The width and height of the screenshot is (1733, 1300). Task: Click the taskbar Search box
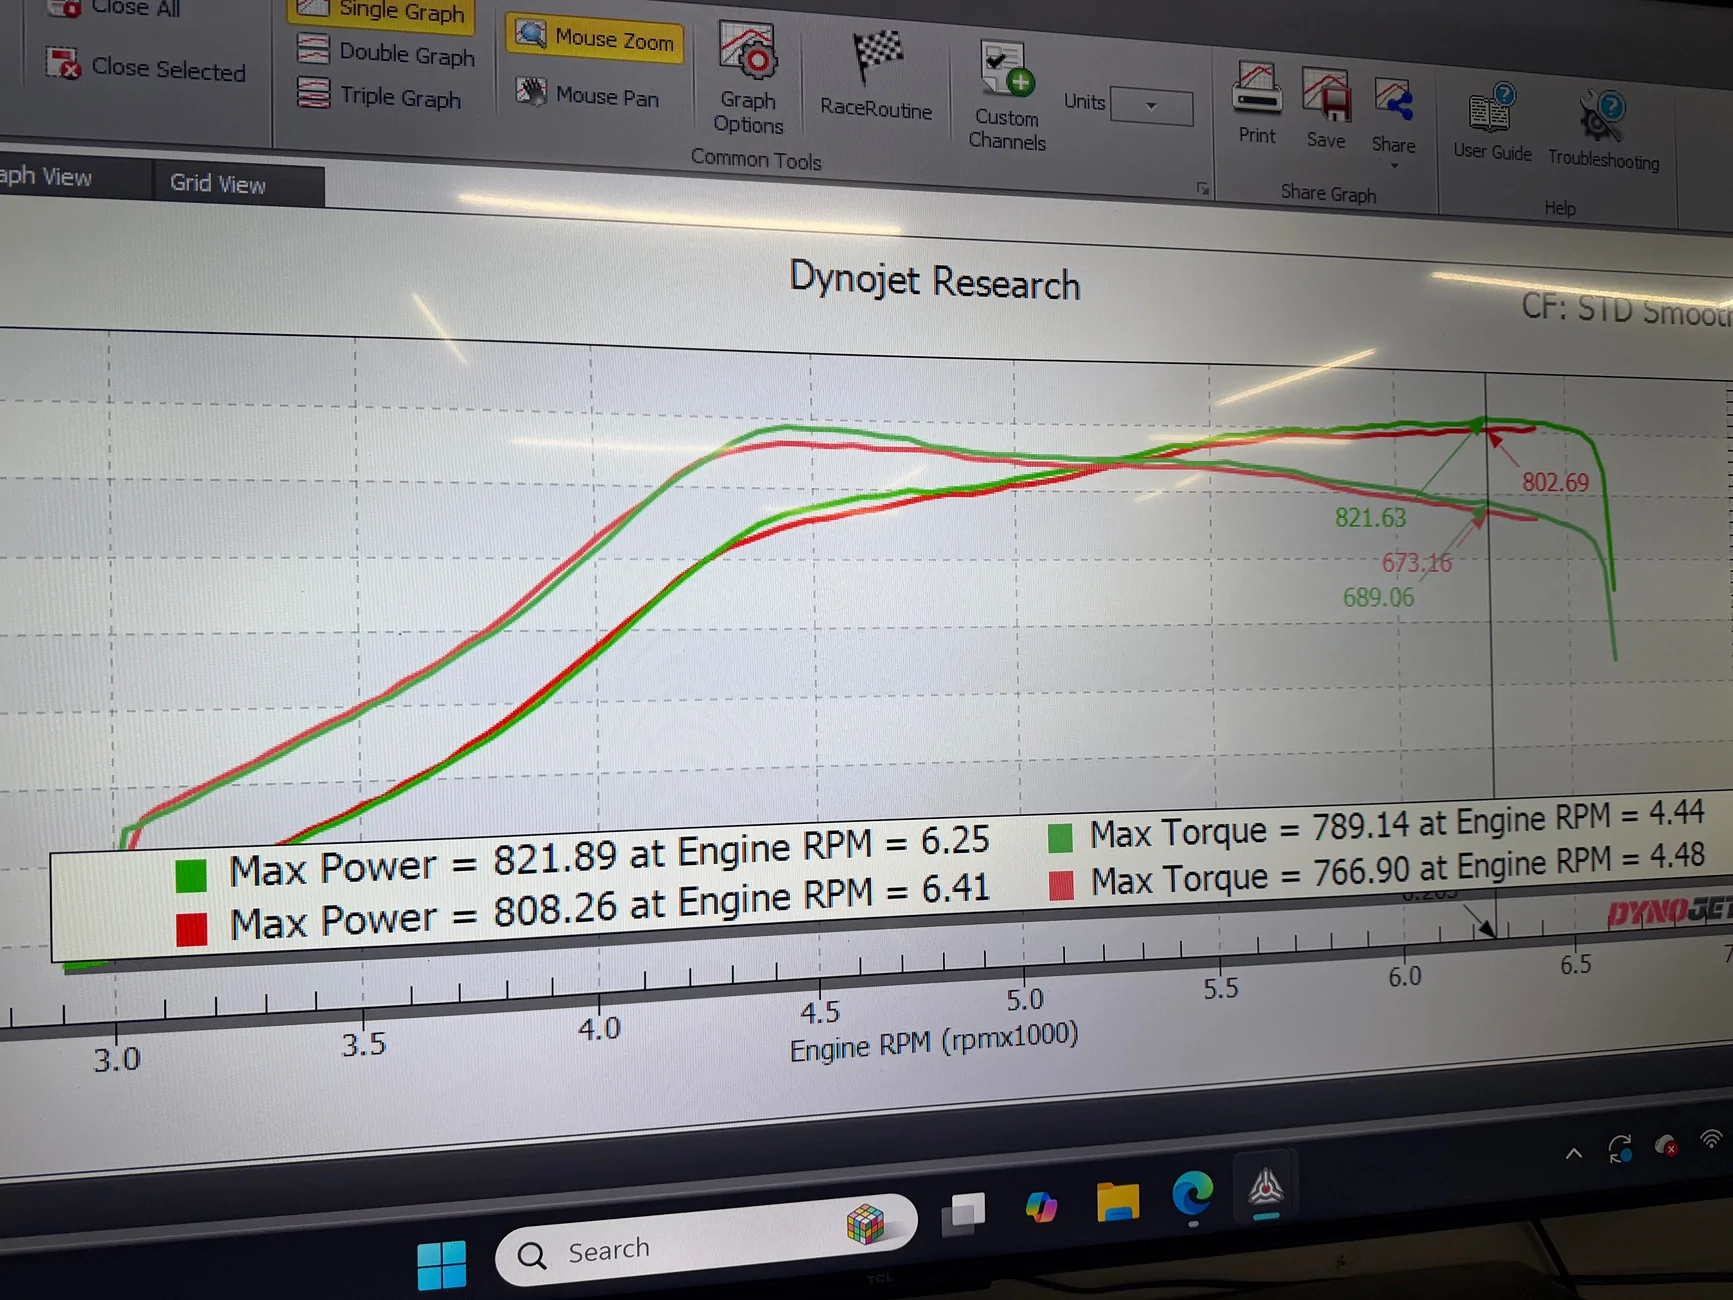tap(706, 1242)
